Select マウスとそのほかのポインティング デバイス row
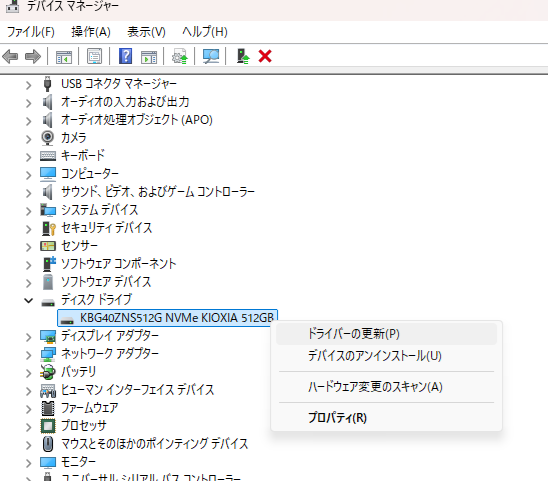The width and height of the screenshot is (548, 481). coord(154,444)
